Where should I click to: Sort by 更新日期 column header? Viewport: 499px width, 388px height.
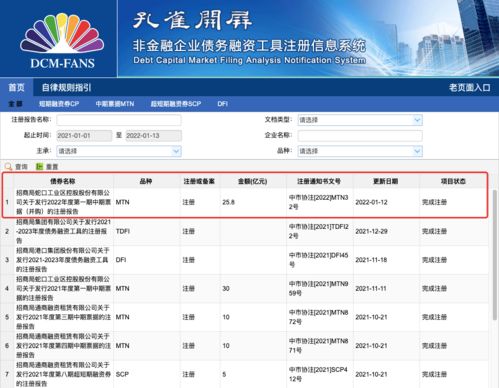(x=385, y=181)
